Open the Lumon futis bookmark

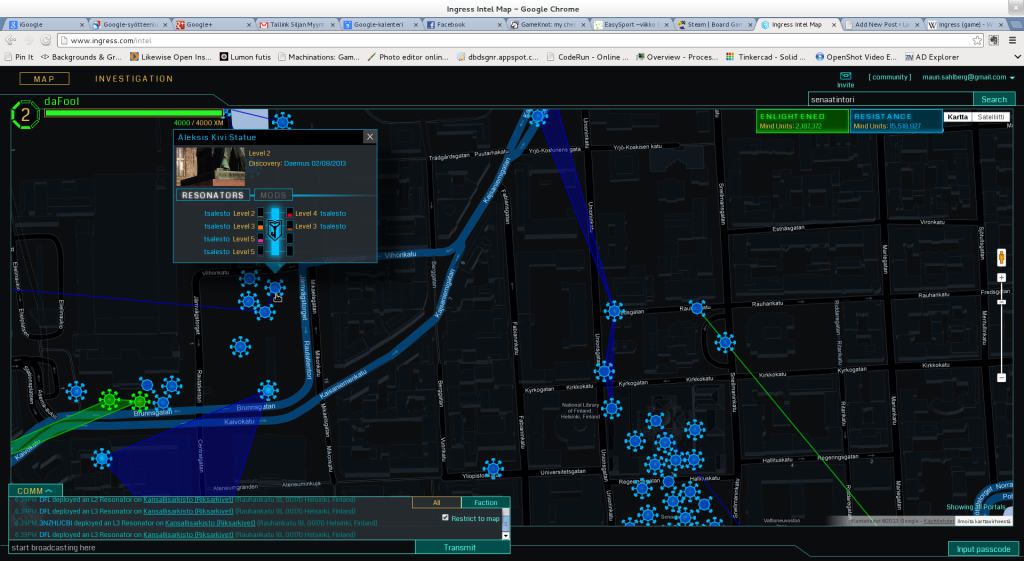pos(245,57)
